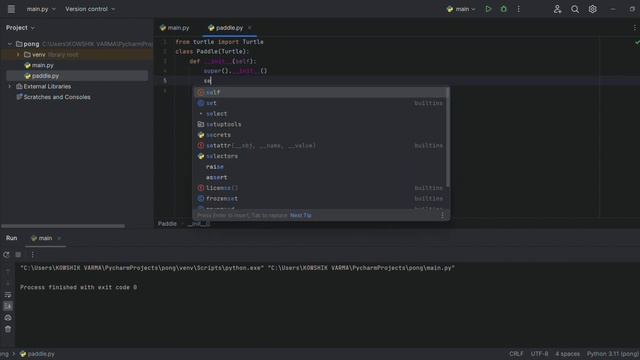Rerun main with the Run panel rerun icon
Screen dimensions: 640x360
click(6, 254)
